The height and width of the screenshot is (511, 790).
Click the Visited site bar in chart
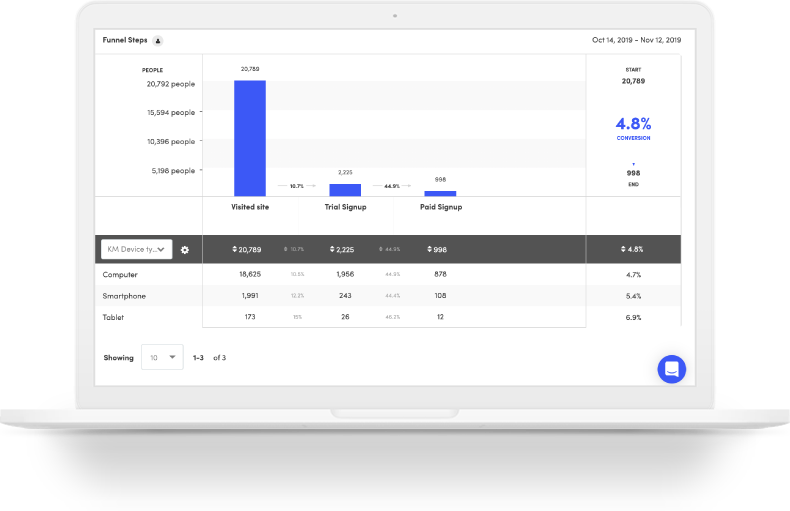click(249, 138)
